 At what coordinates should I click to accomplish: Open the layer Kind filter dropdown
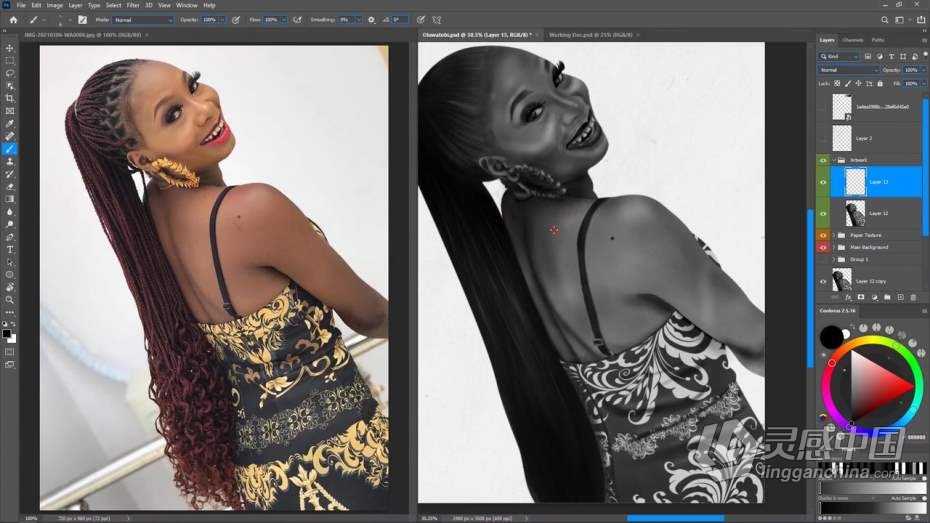click(839, 56)
